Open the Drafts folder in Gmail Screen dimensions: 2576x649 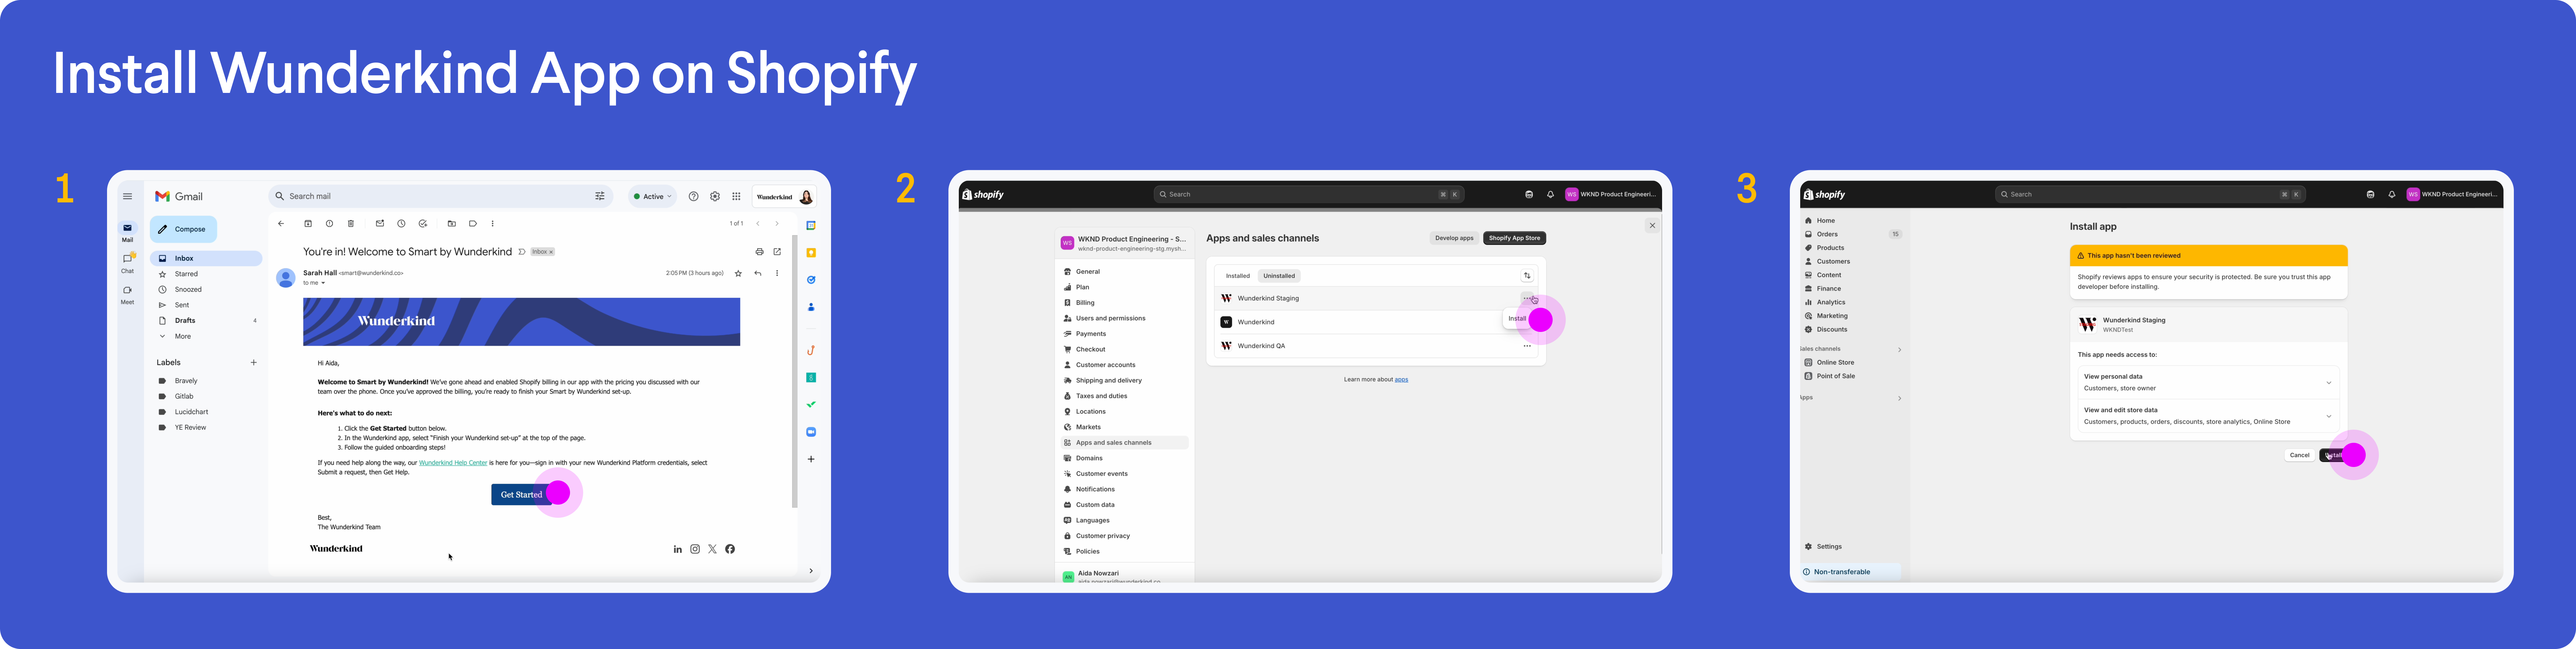click(185, 321)
